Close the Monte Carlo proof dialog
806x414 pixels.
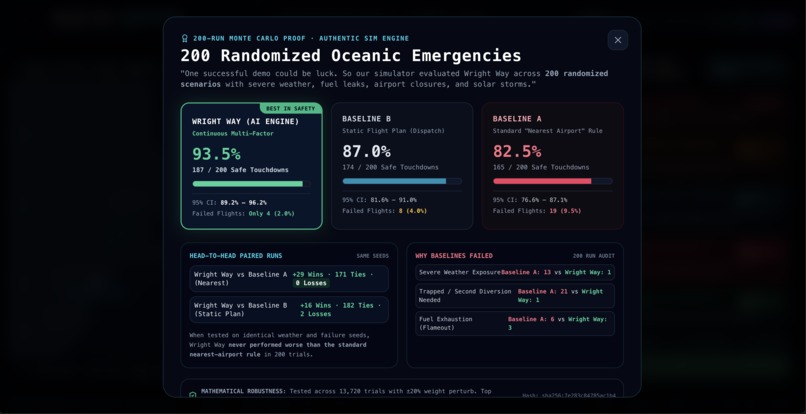(617, 40)
